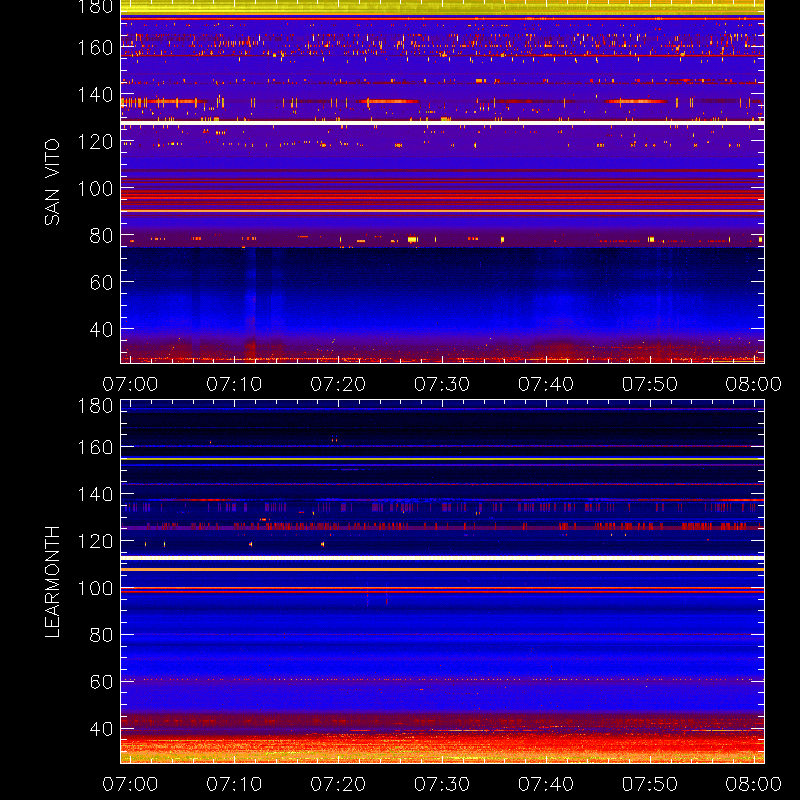Select the 120 tick label on Learmonth axis
Screen dimensions: 800x800
pos(95,541)
